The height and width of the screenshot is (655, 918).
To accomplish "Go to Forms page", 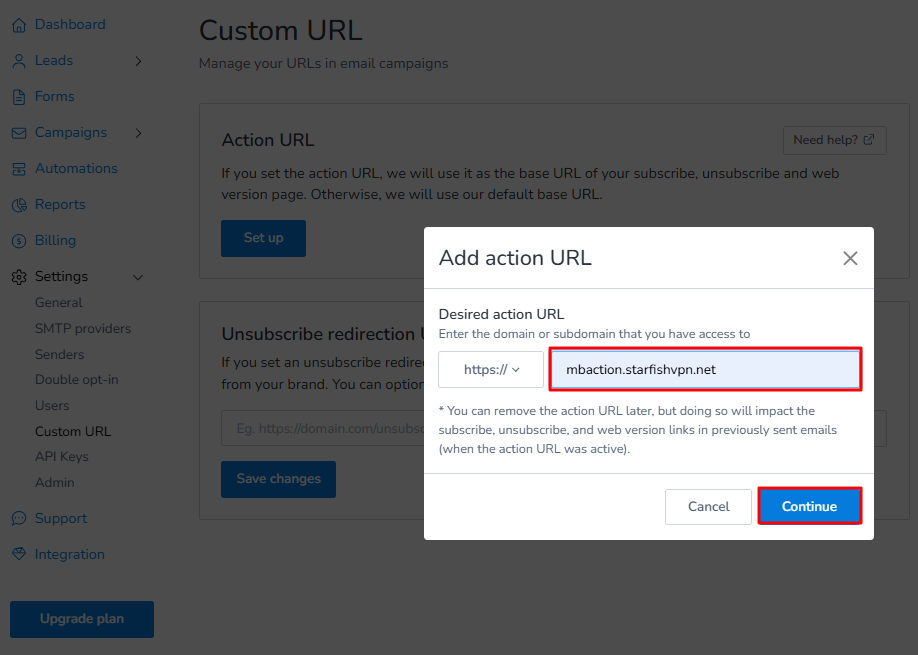I will (54, 97).
